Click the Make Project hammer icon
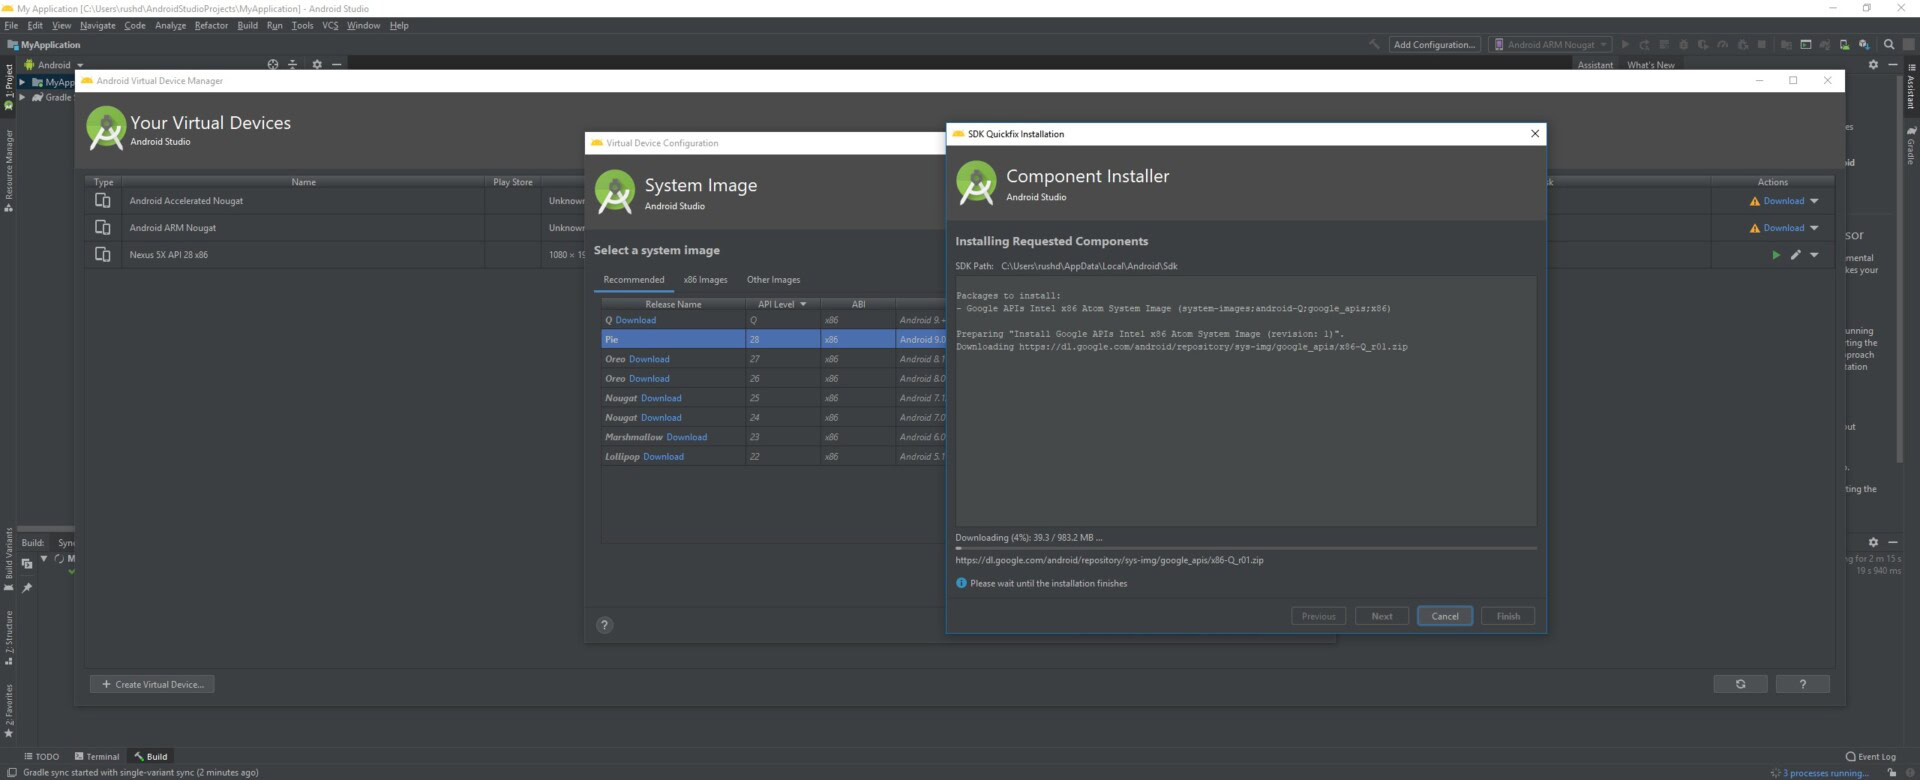The image size is (1920, 780). pyautogui.click(x=1374, y=44)
